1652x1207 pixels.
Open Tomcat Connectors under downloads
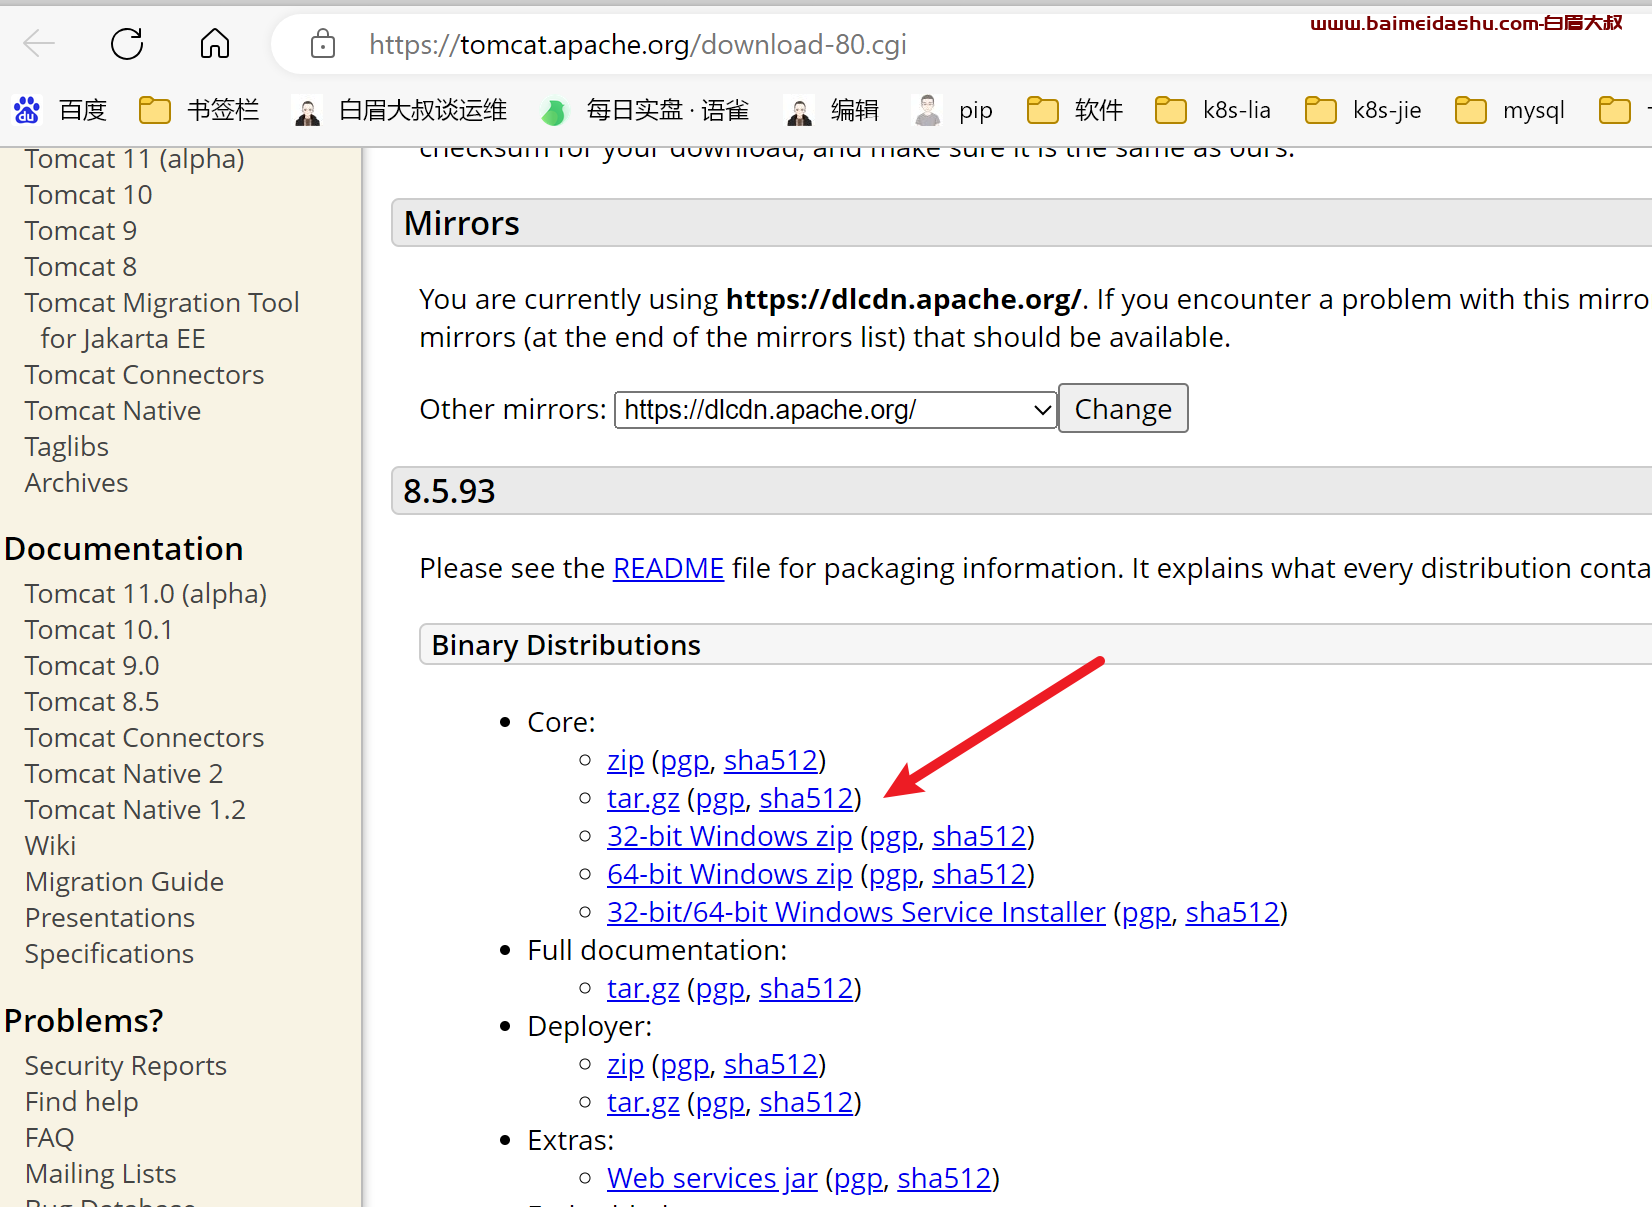(144, 375)
